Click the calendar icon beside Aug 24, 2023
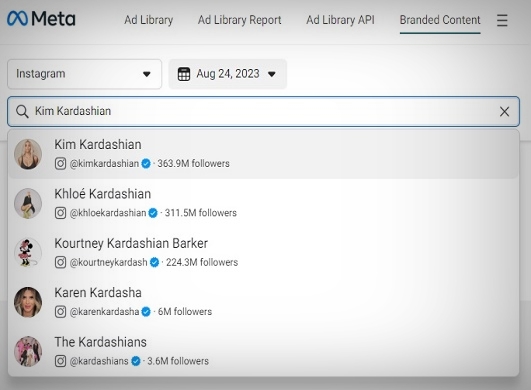Image resolution: width=531 pixels, height=390 pixels. click(184, 74)
